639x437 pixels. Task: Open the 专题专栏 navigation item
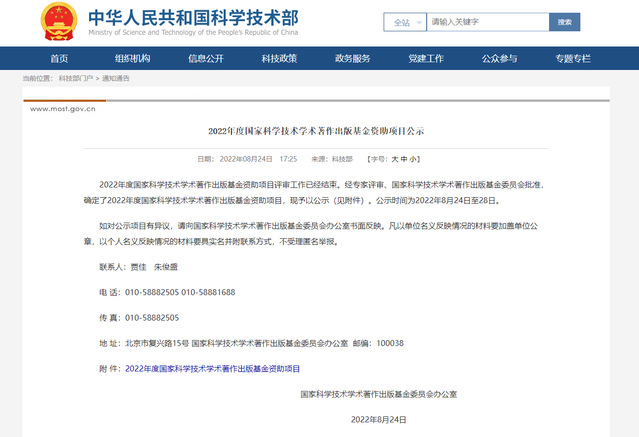click(573, 58)
